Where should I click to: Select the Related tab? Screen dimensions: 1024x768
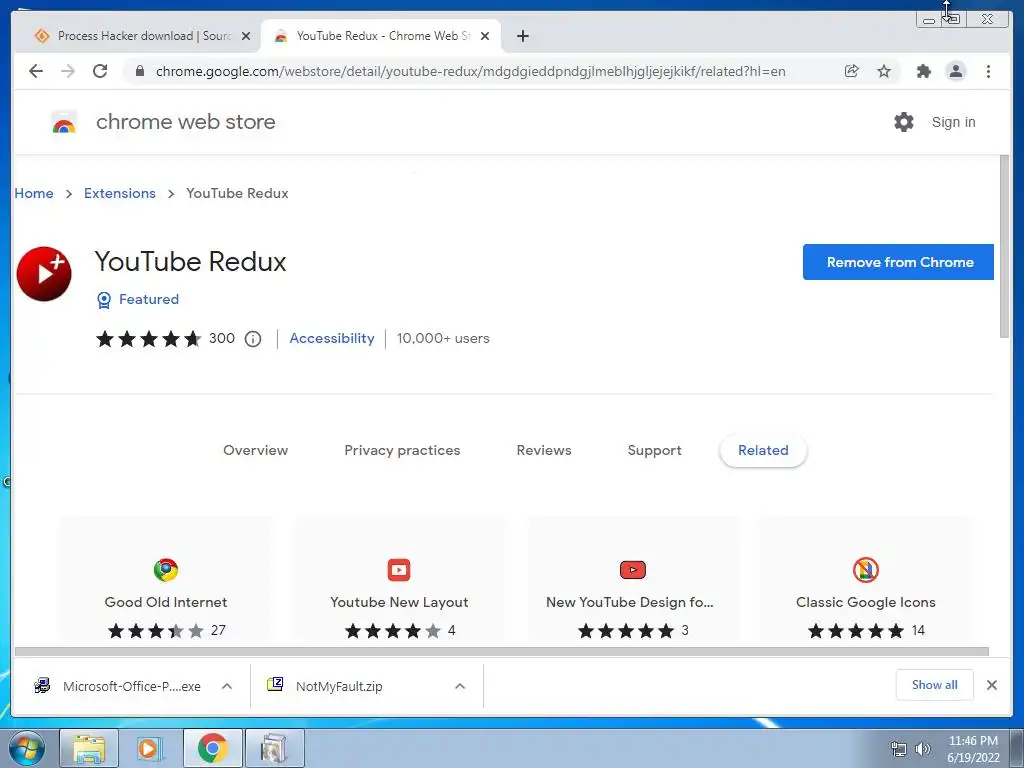[x=763, y=450]
